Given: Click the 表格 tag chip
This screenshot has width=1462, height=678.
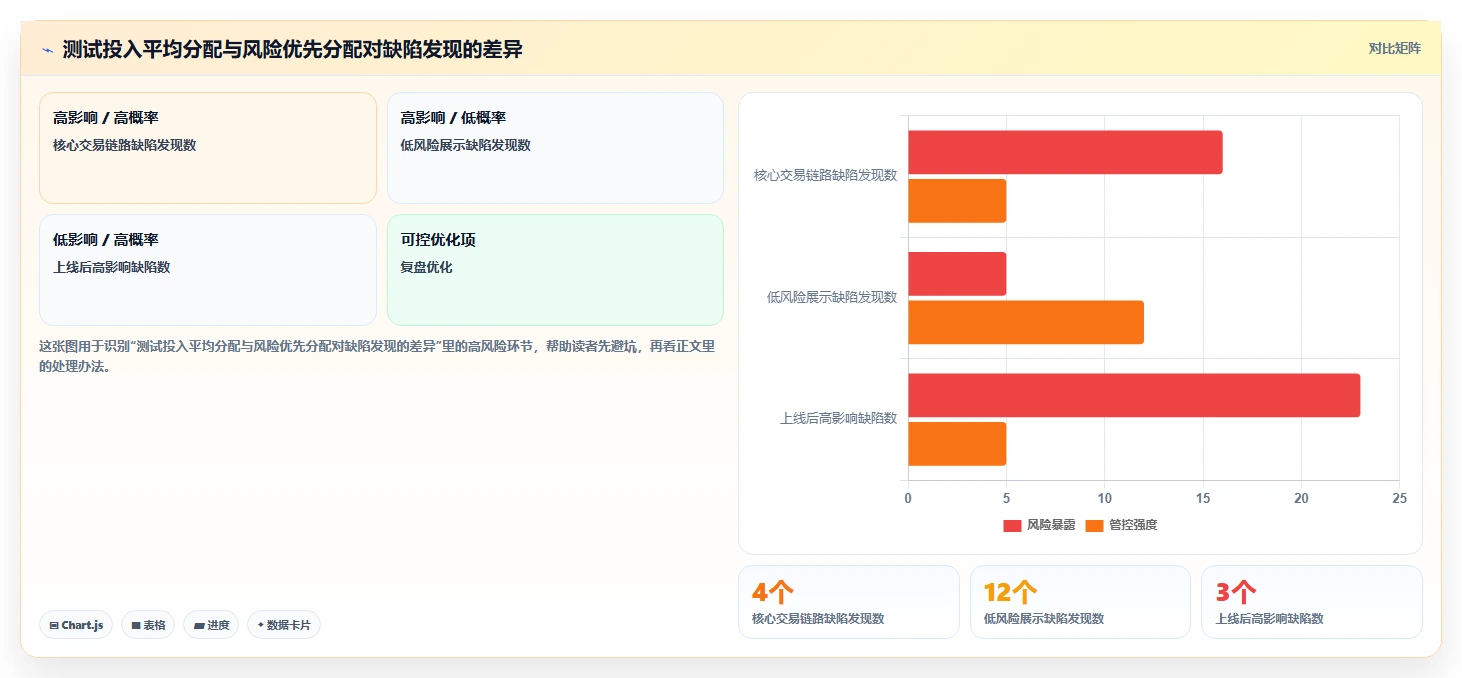Looking at the screenshot, I should tap(148, 625).
